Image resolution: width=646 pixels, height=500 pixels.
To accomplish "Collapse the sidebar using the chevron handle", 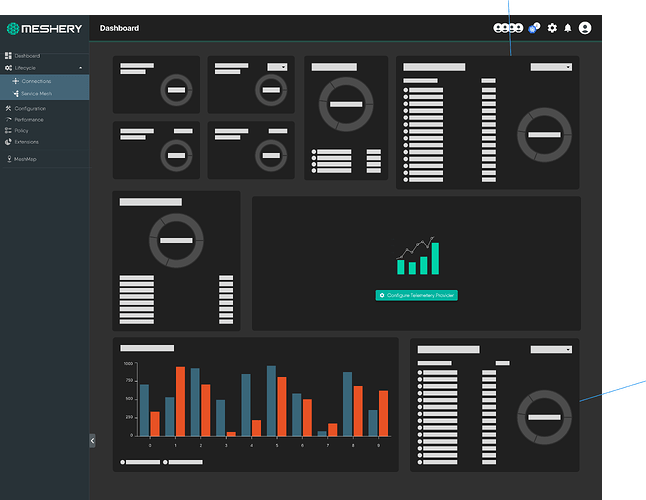I will click(x=92, y=441).
